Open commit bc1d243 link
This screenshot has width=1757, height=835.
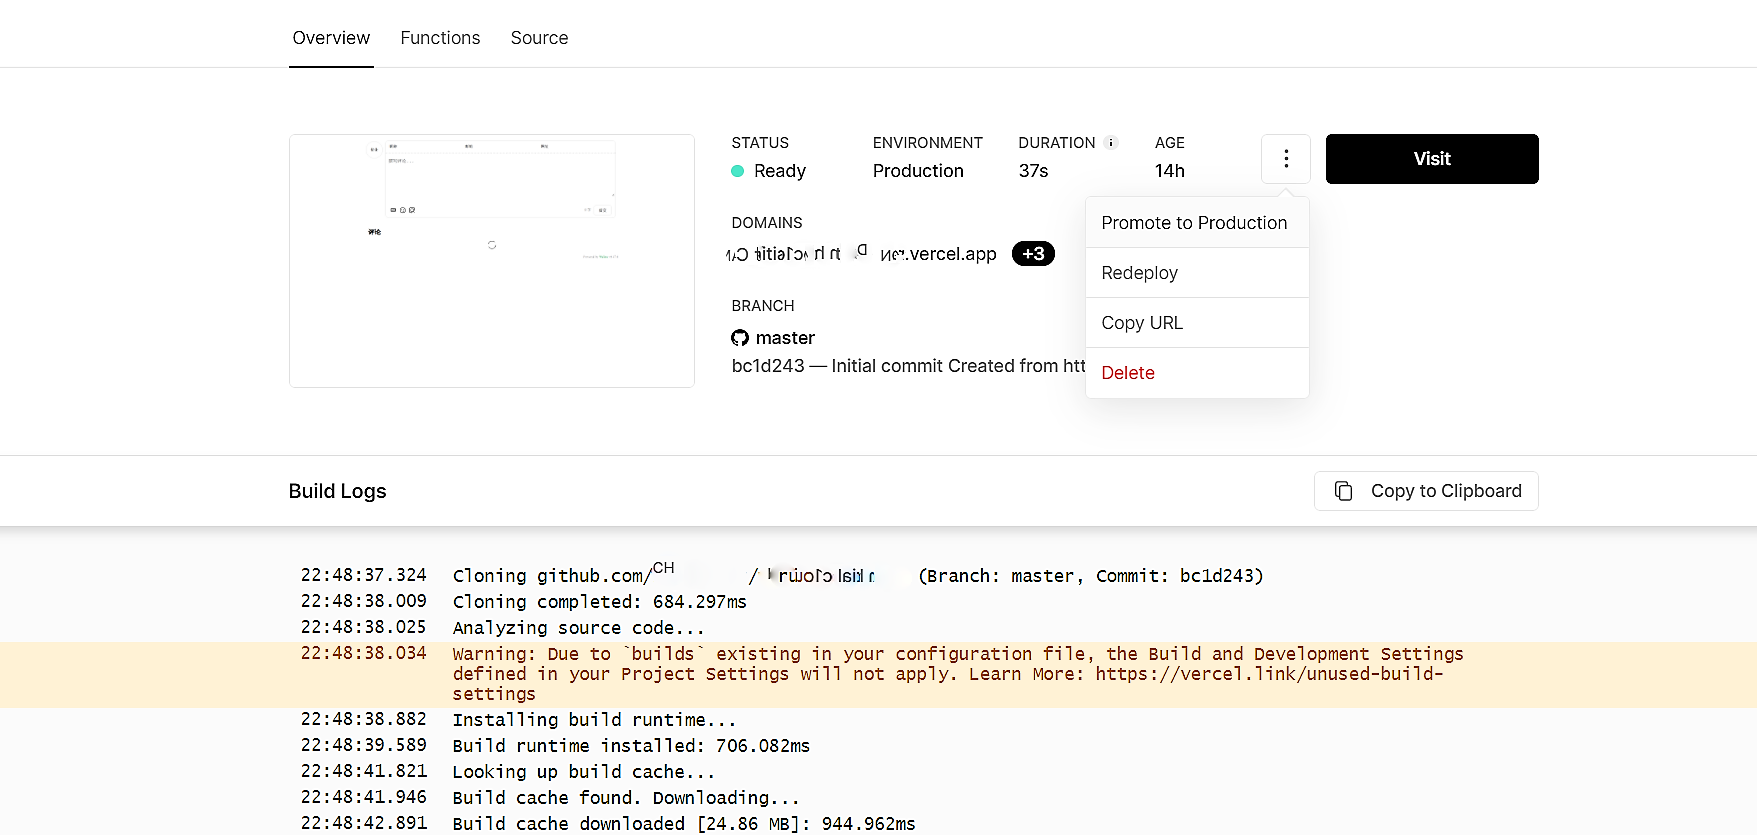pos(768,366)
